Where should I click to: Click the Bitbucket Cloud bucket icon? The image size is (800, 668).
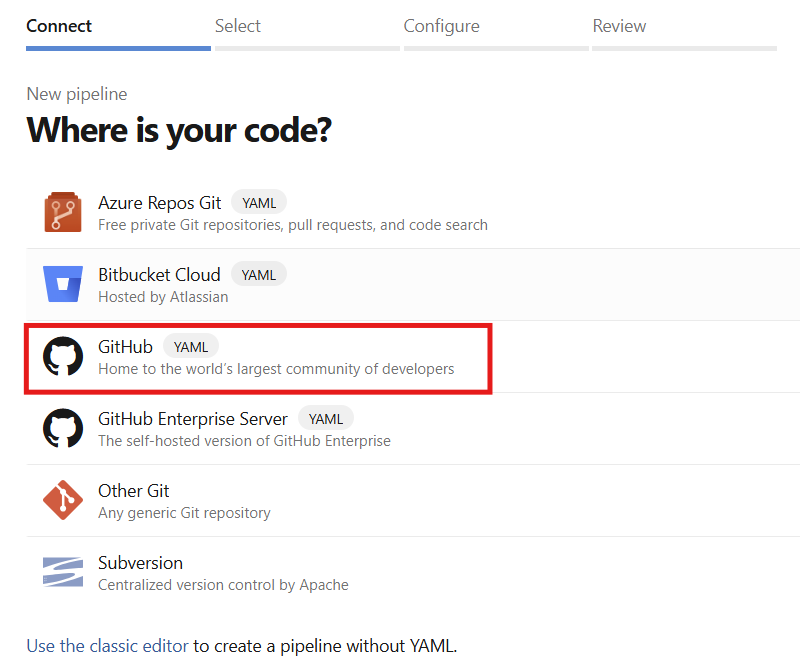click(x=63, y=284)
